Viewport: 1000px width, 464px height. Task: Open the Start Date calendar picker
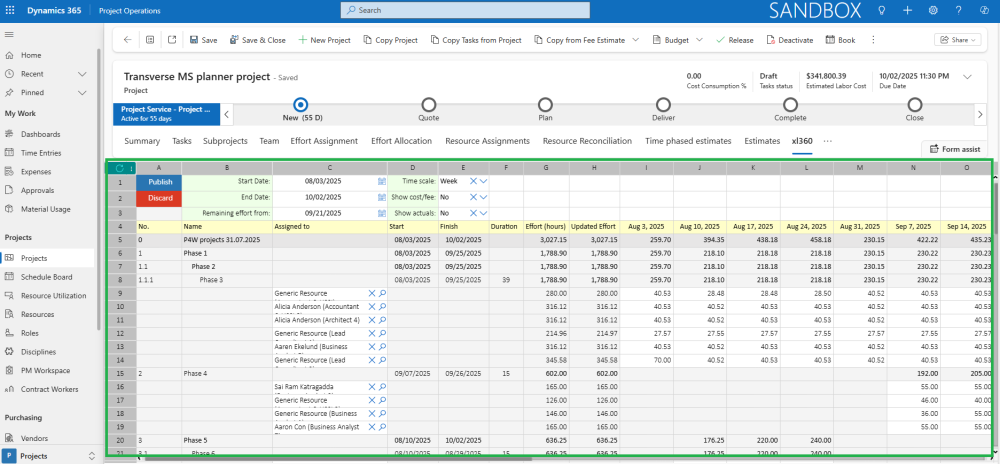click(382, 182)
